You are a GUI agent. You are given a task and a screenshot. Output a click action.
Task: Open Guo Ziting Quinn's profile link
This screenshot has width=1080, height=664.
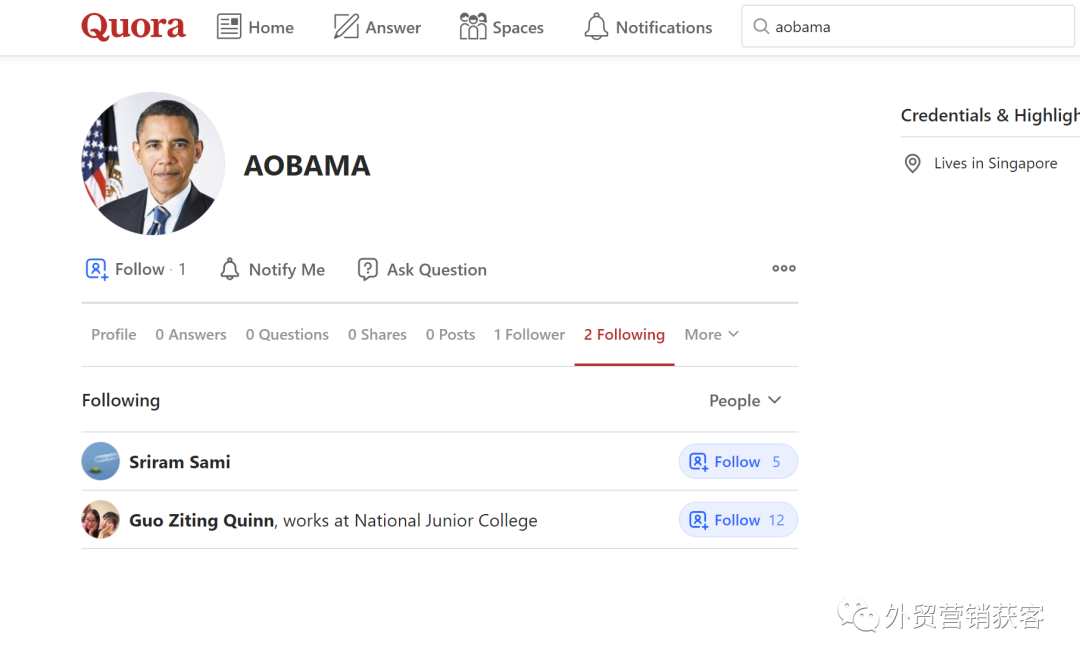pos(202,521)
